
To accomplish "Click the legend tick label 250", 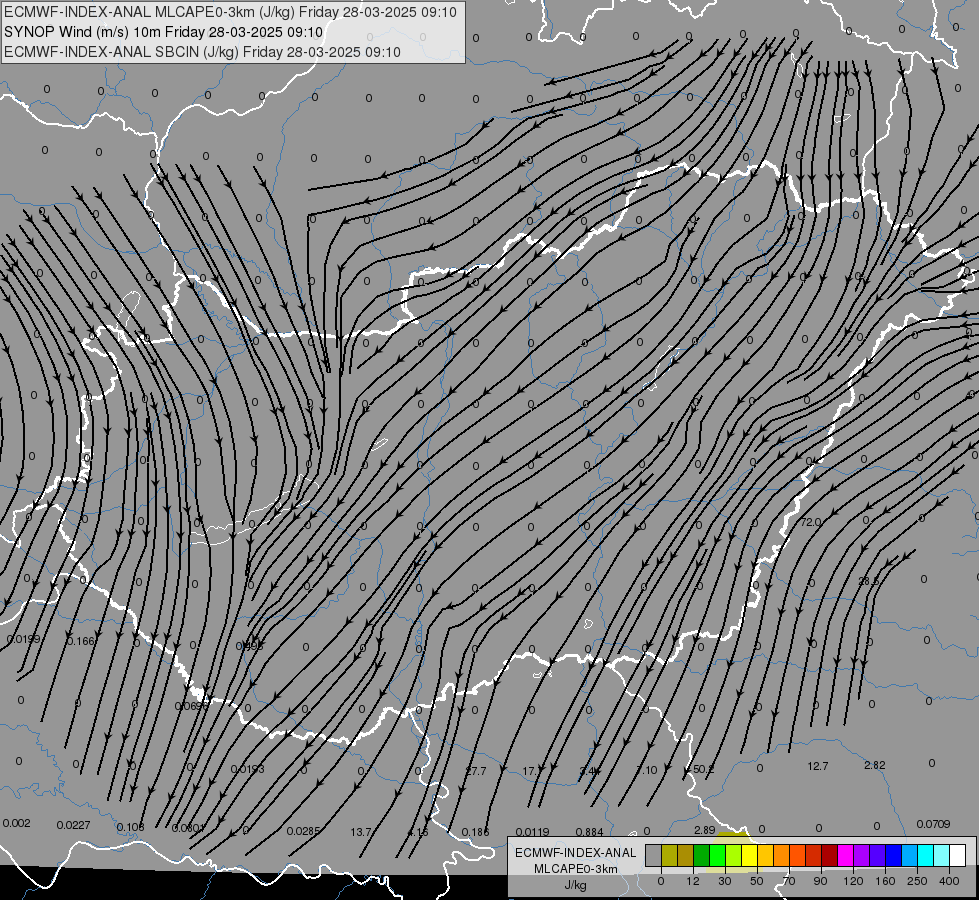I will [917, 881].
